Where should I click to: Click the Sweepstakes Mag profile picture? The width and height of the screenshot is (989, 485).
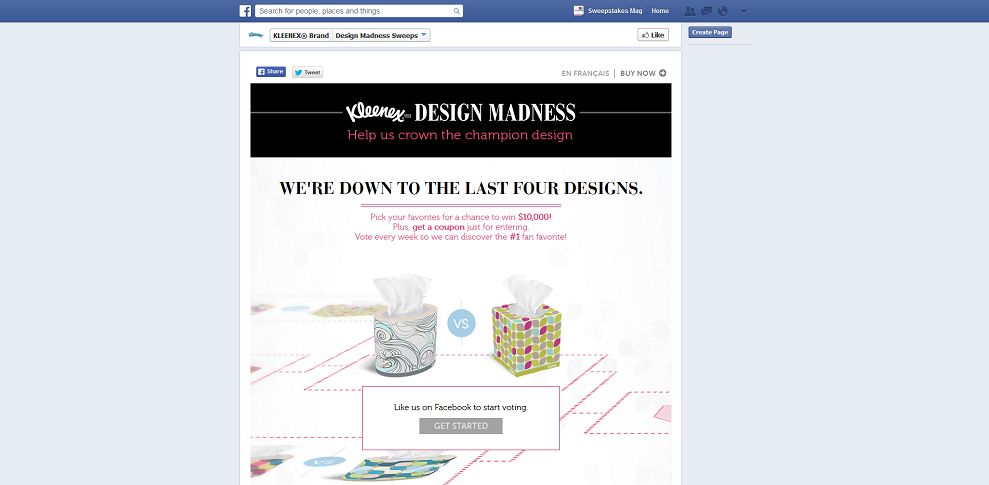578,11
